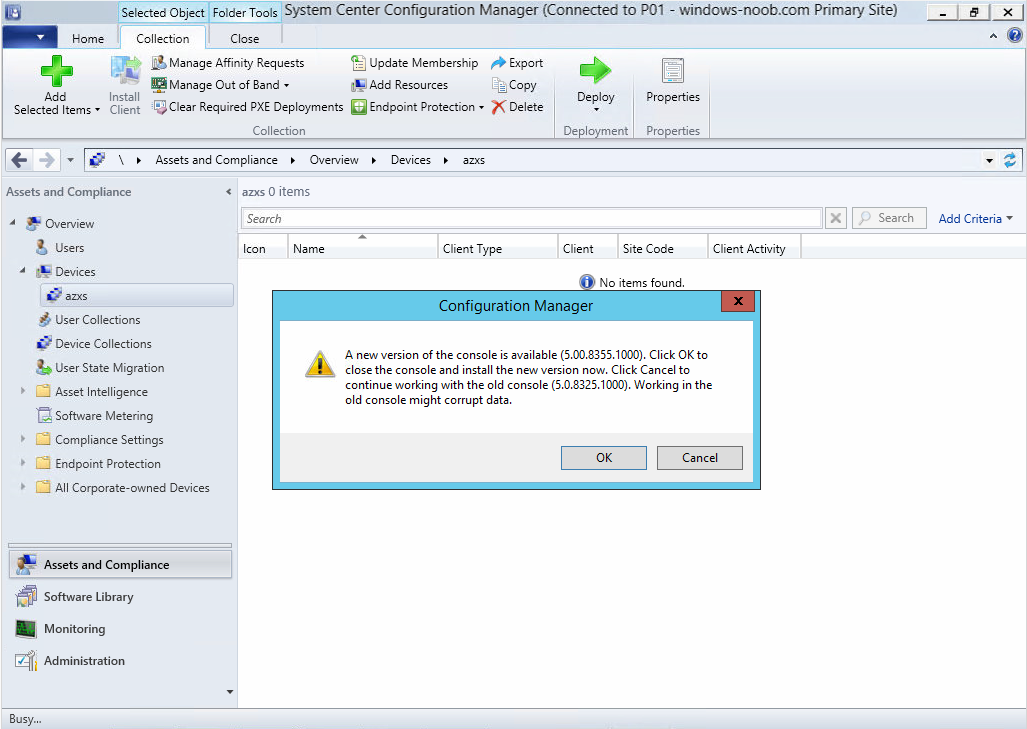
Task: Click the Selected Object contextual tab
Action: 162,12
